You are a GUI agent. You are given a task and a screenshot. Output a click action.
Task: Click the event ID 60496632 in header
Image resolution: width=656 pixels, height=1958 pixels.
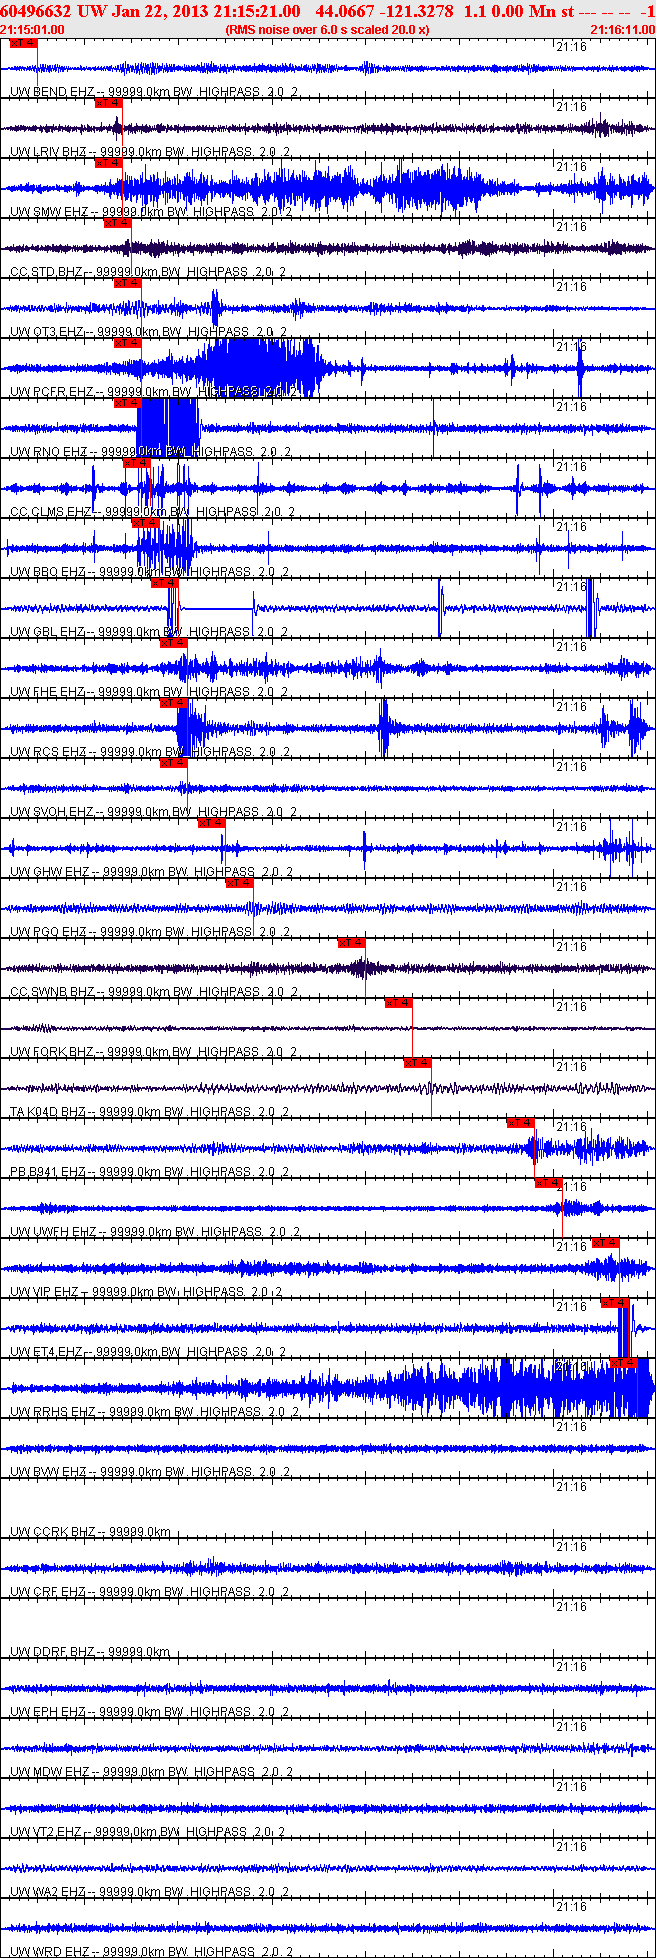37,11
